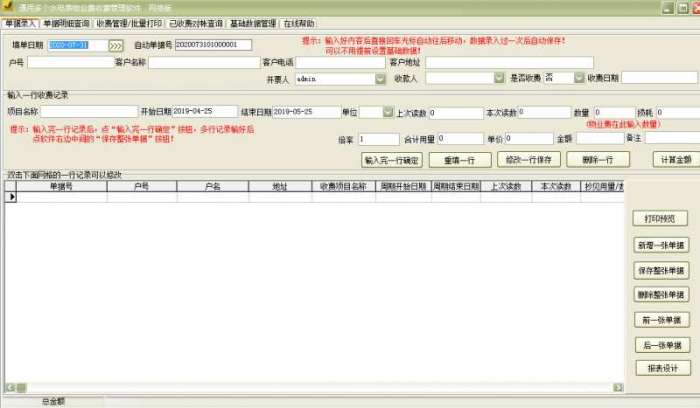Image resolution: width=700 pixels, height=408 pixels.
Task: Click the 本次读数 input field
Action: (x=544, y=112)
